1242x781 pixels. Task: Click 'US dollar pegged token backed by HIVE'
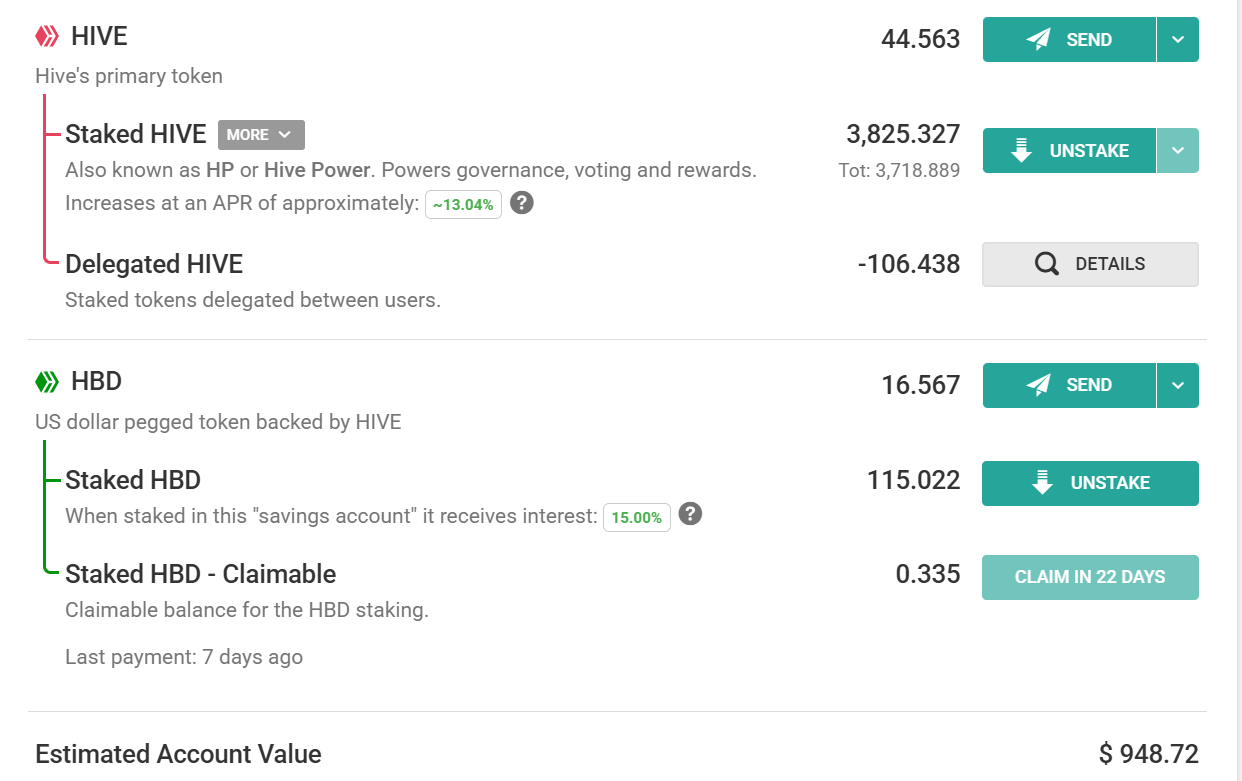[x=218, y=422]
